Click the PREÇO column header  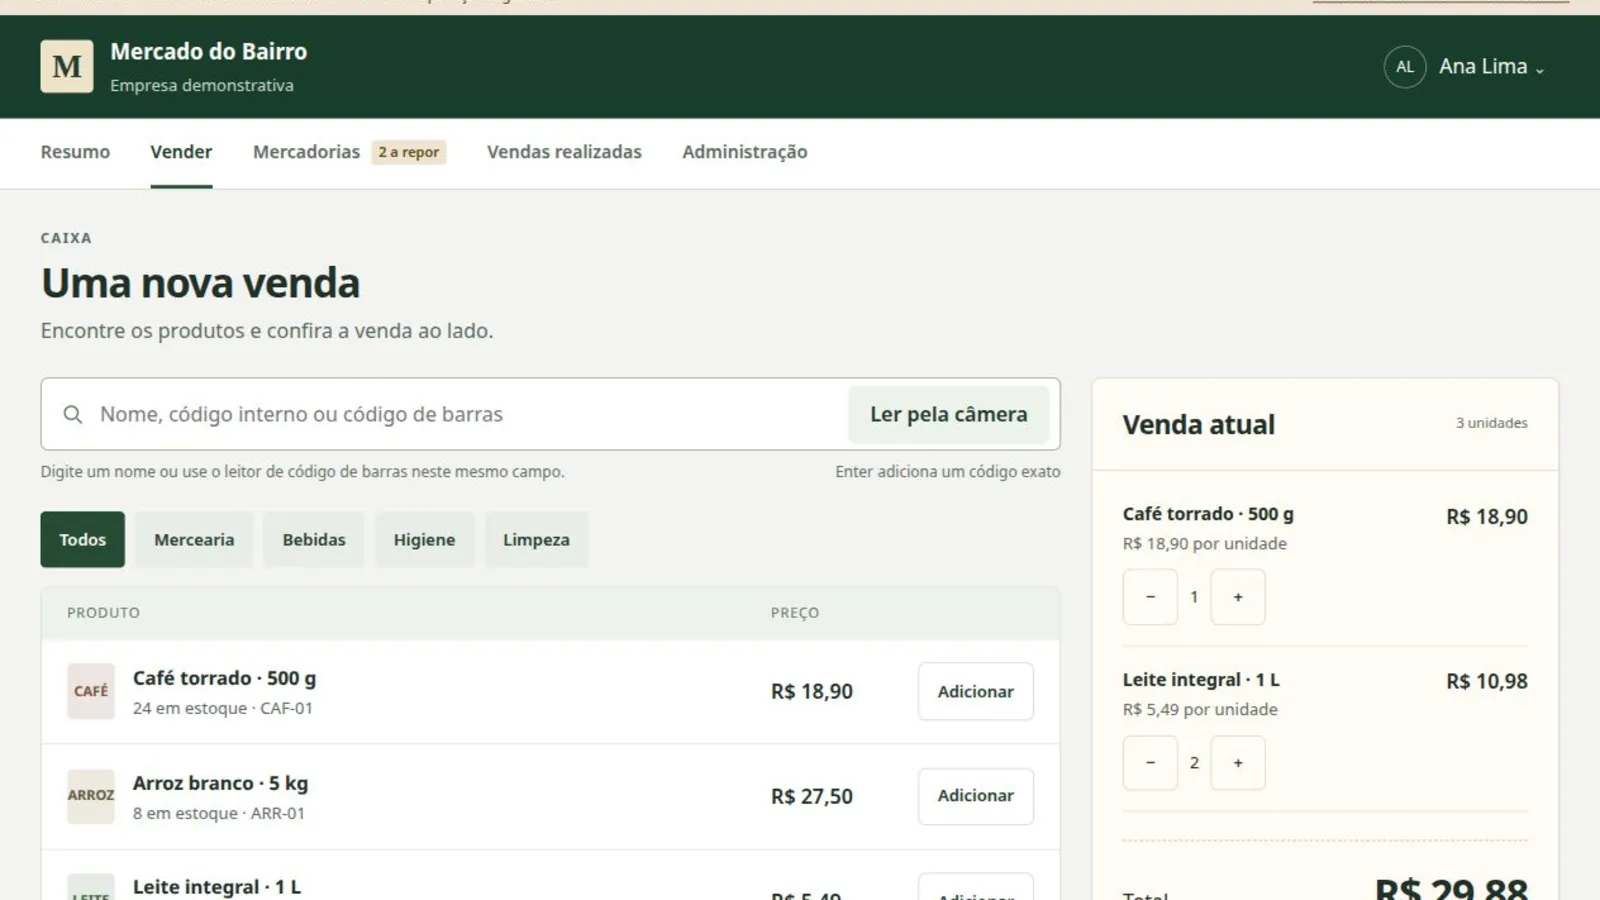pyautogui.click(x=795, y=613)
